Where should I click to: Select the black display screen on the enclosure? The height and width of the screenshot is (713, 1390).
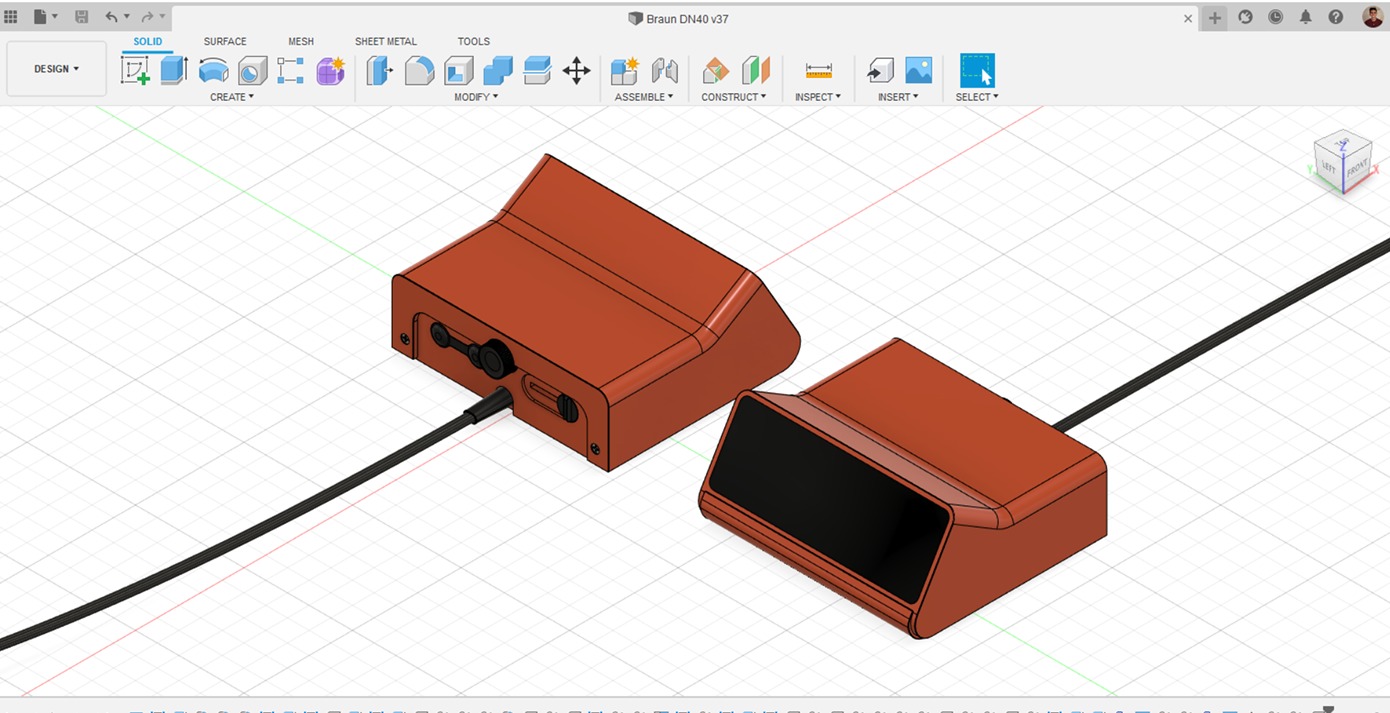click(x=828, y=497)
